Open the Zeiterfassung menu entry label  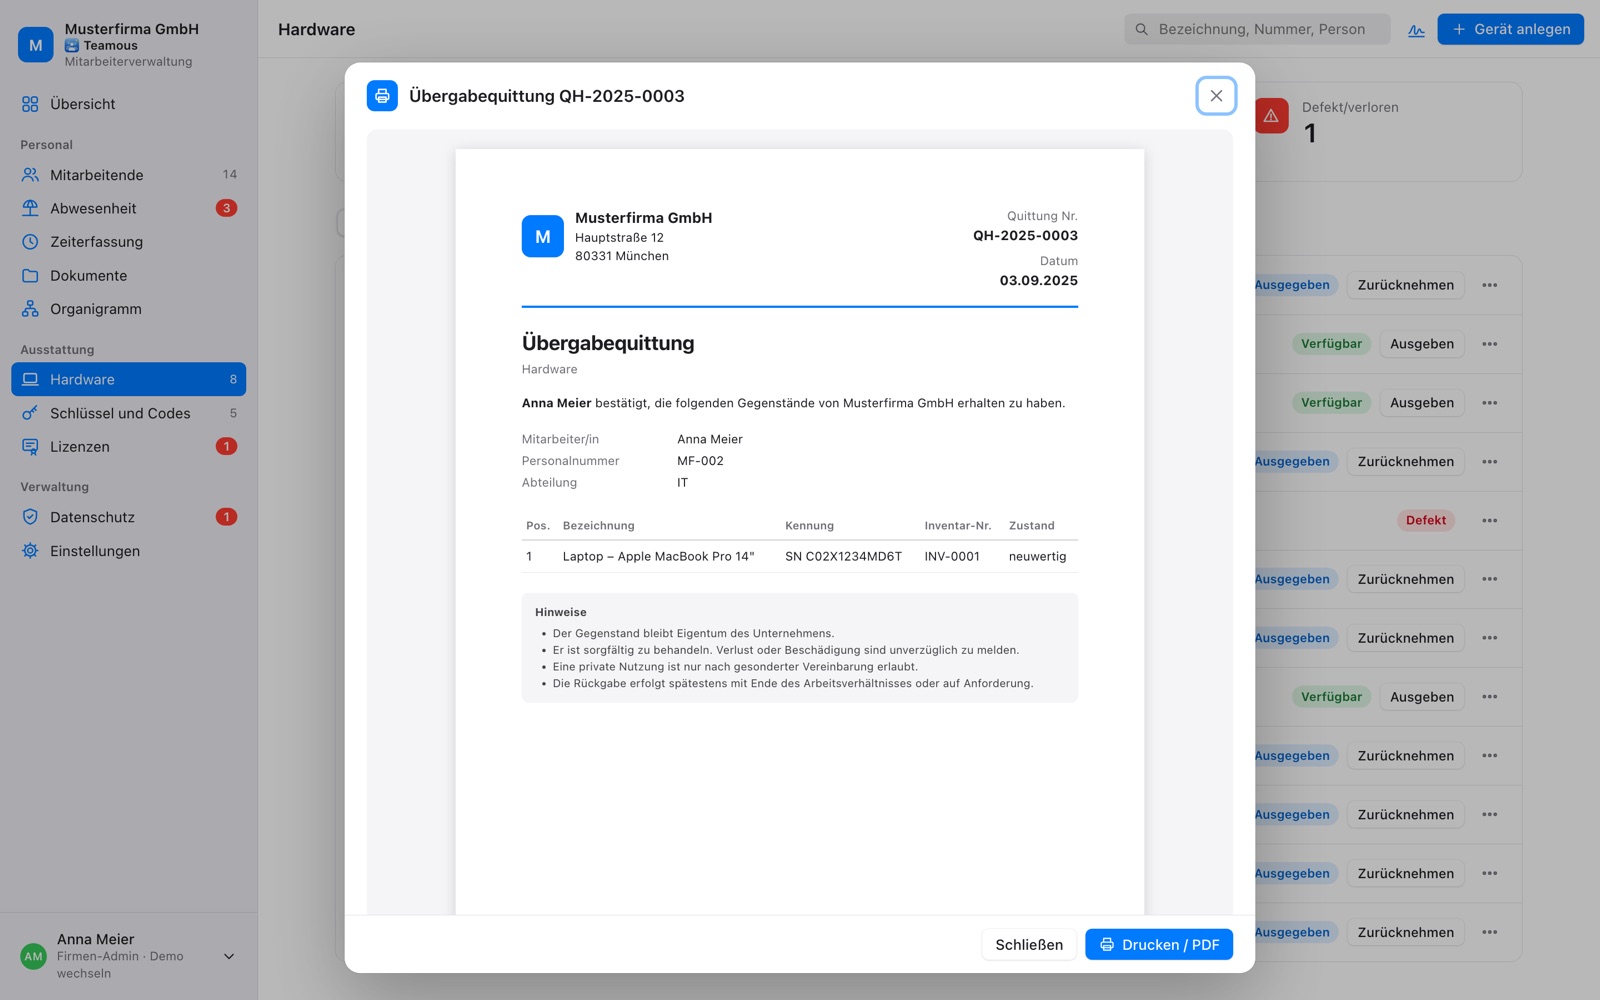96,242
